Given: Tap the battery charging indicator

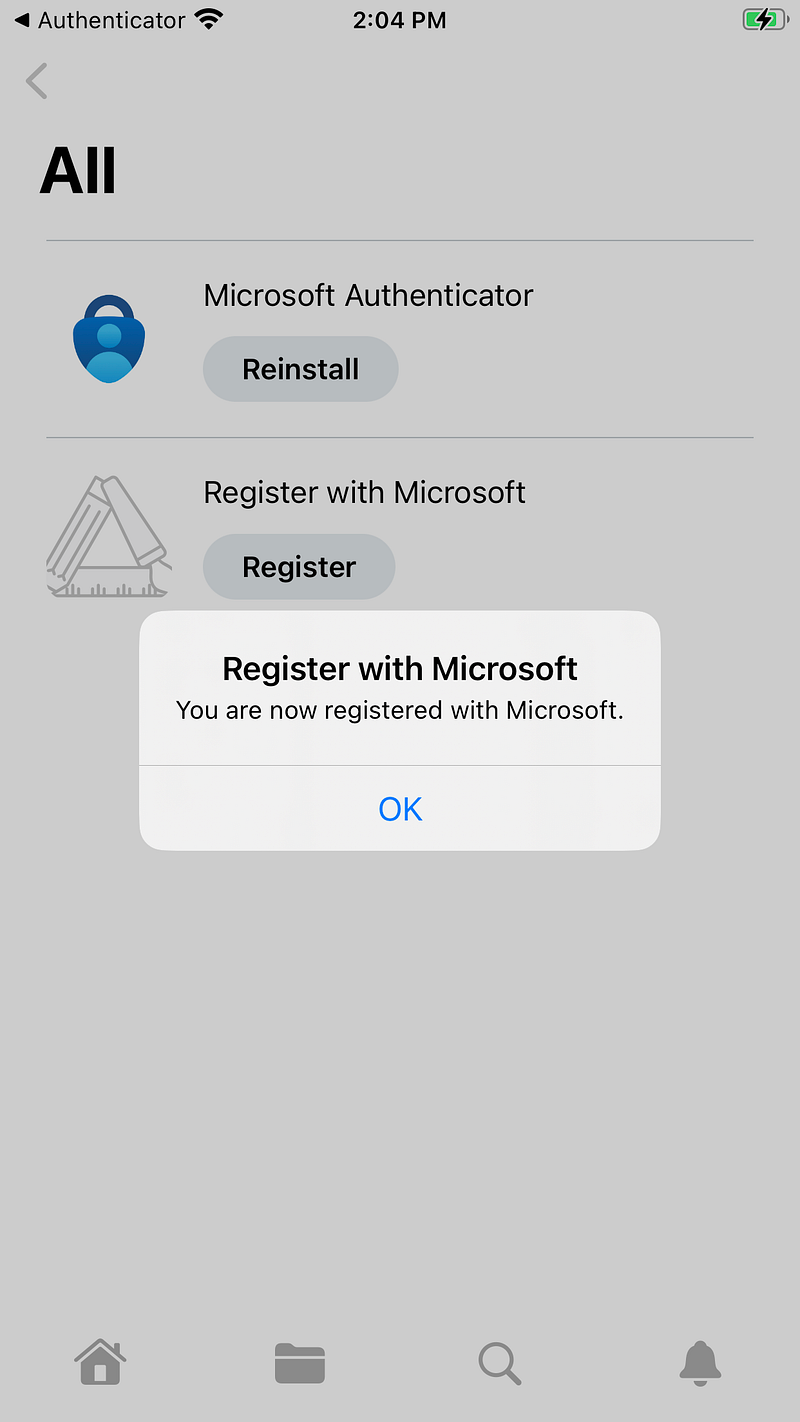Looking at the screenshot, I should point(763,18).
